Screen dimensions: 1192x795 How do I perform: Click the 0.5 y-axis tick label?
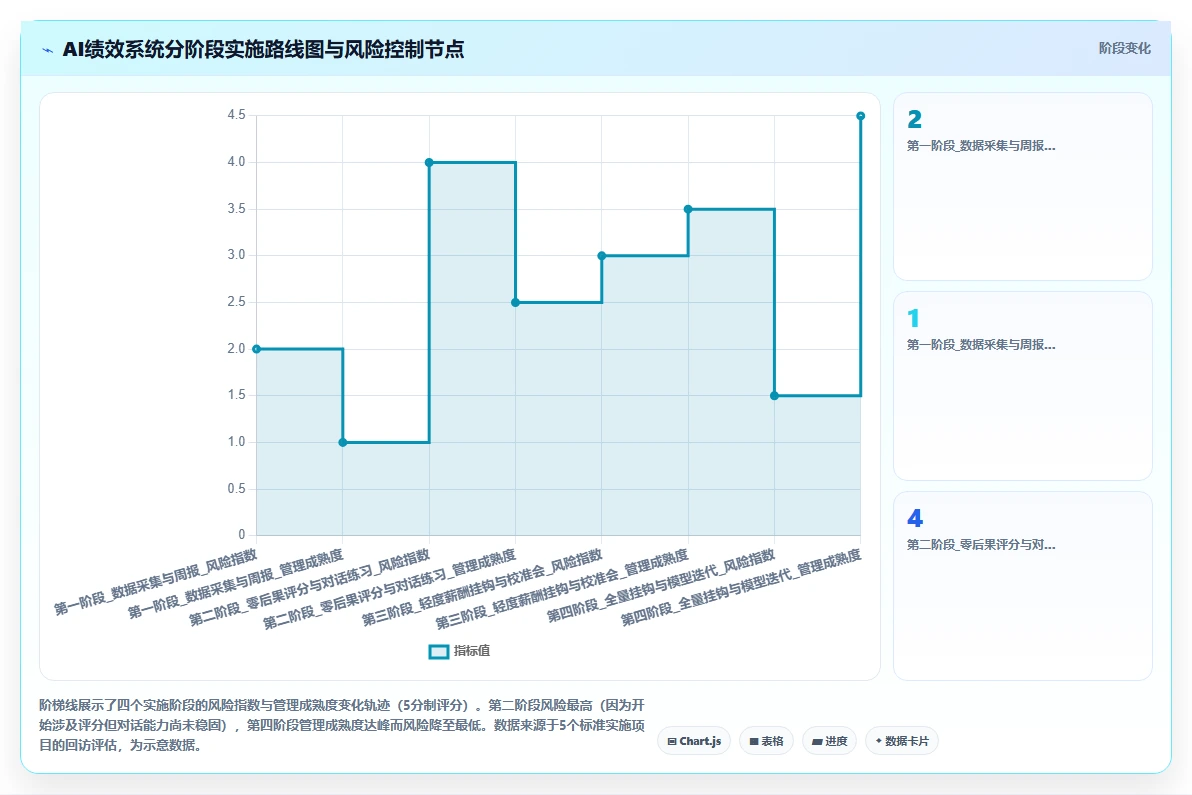coord(236,489)
